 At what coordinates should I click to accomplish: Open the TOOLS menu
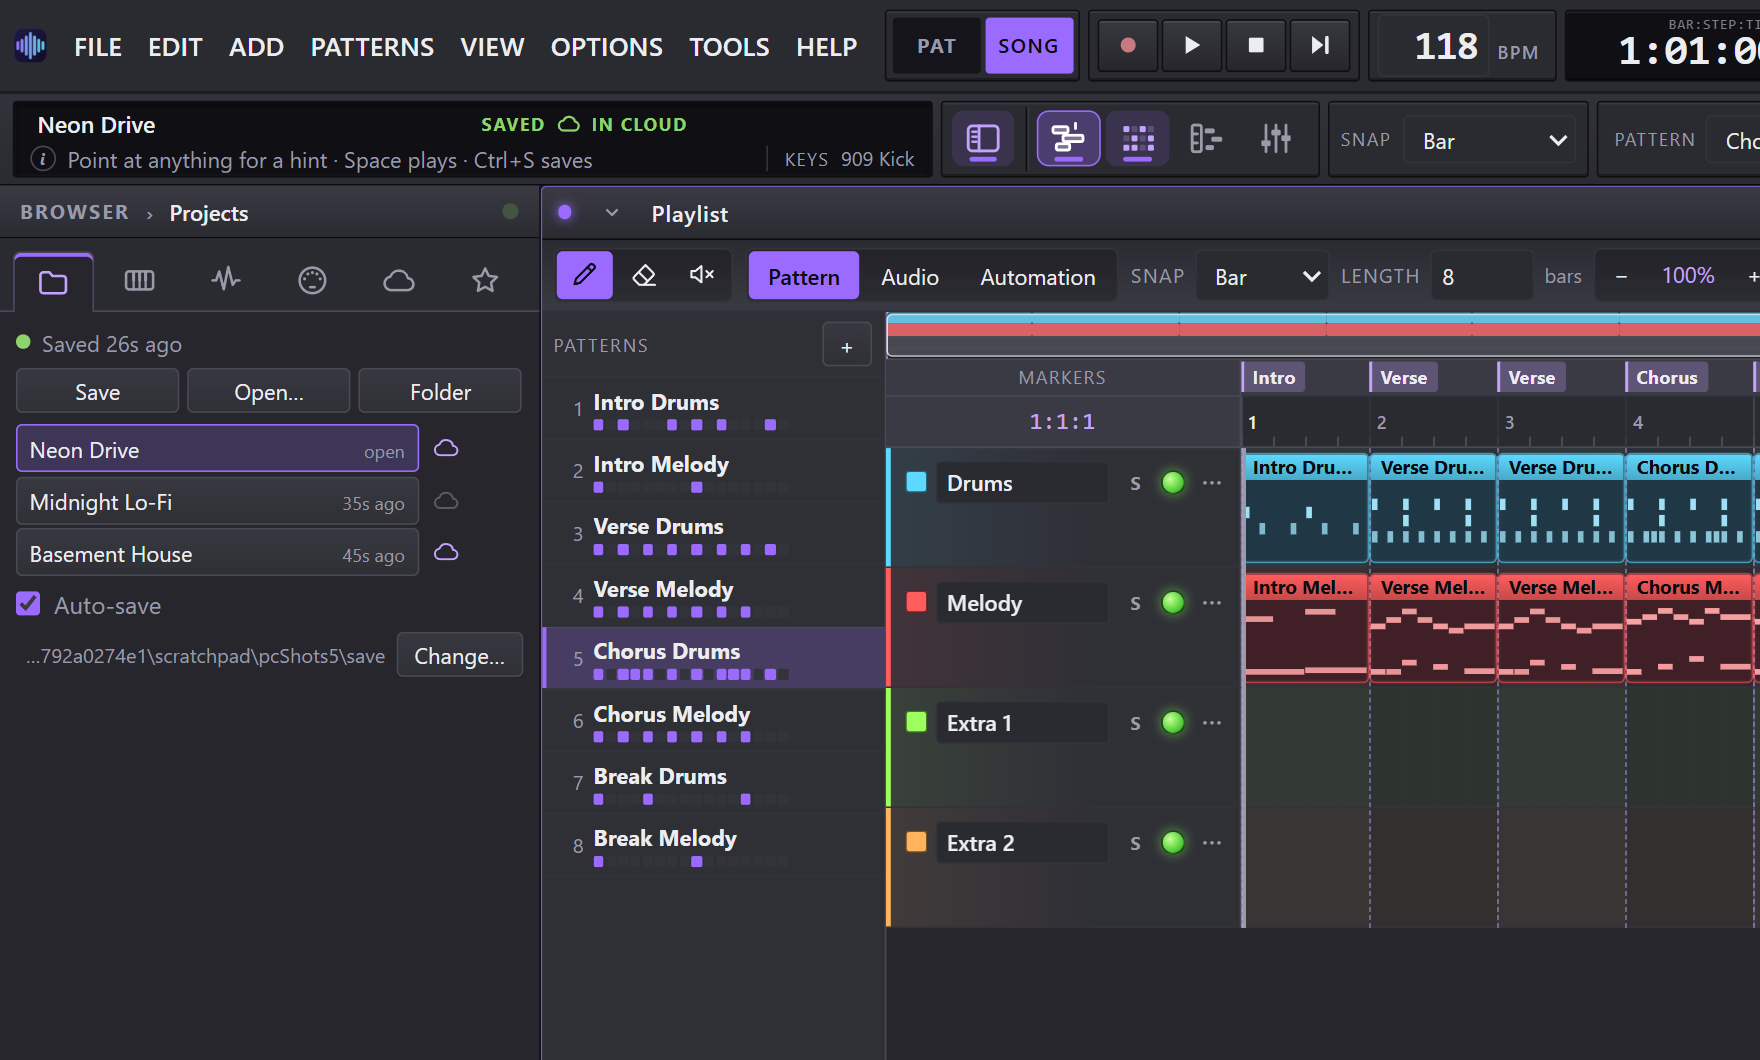pos(729,47)
